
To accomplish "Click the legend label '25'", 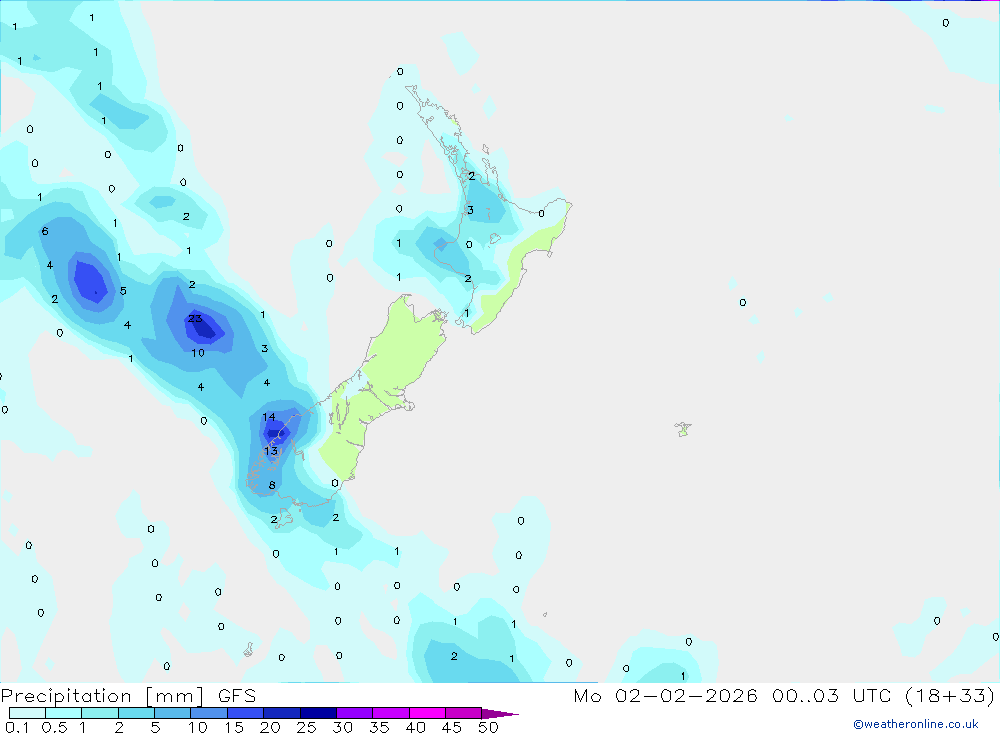I will click(306, 727).
